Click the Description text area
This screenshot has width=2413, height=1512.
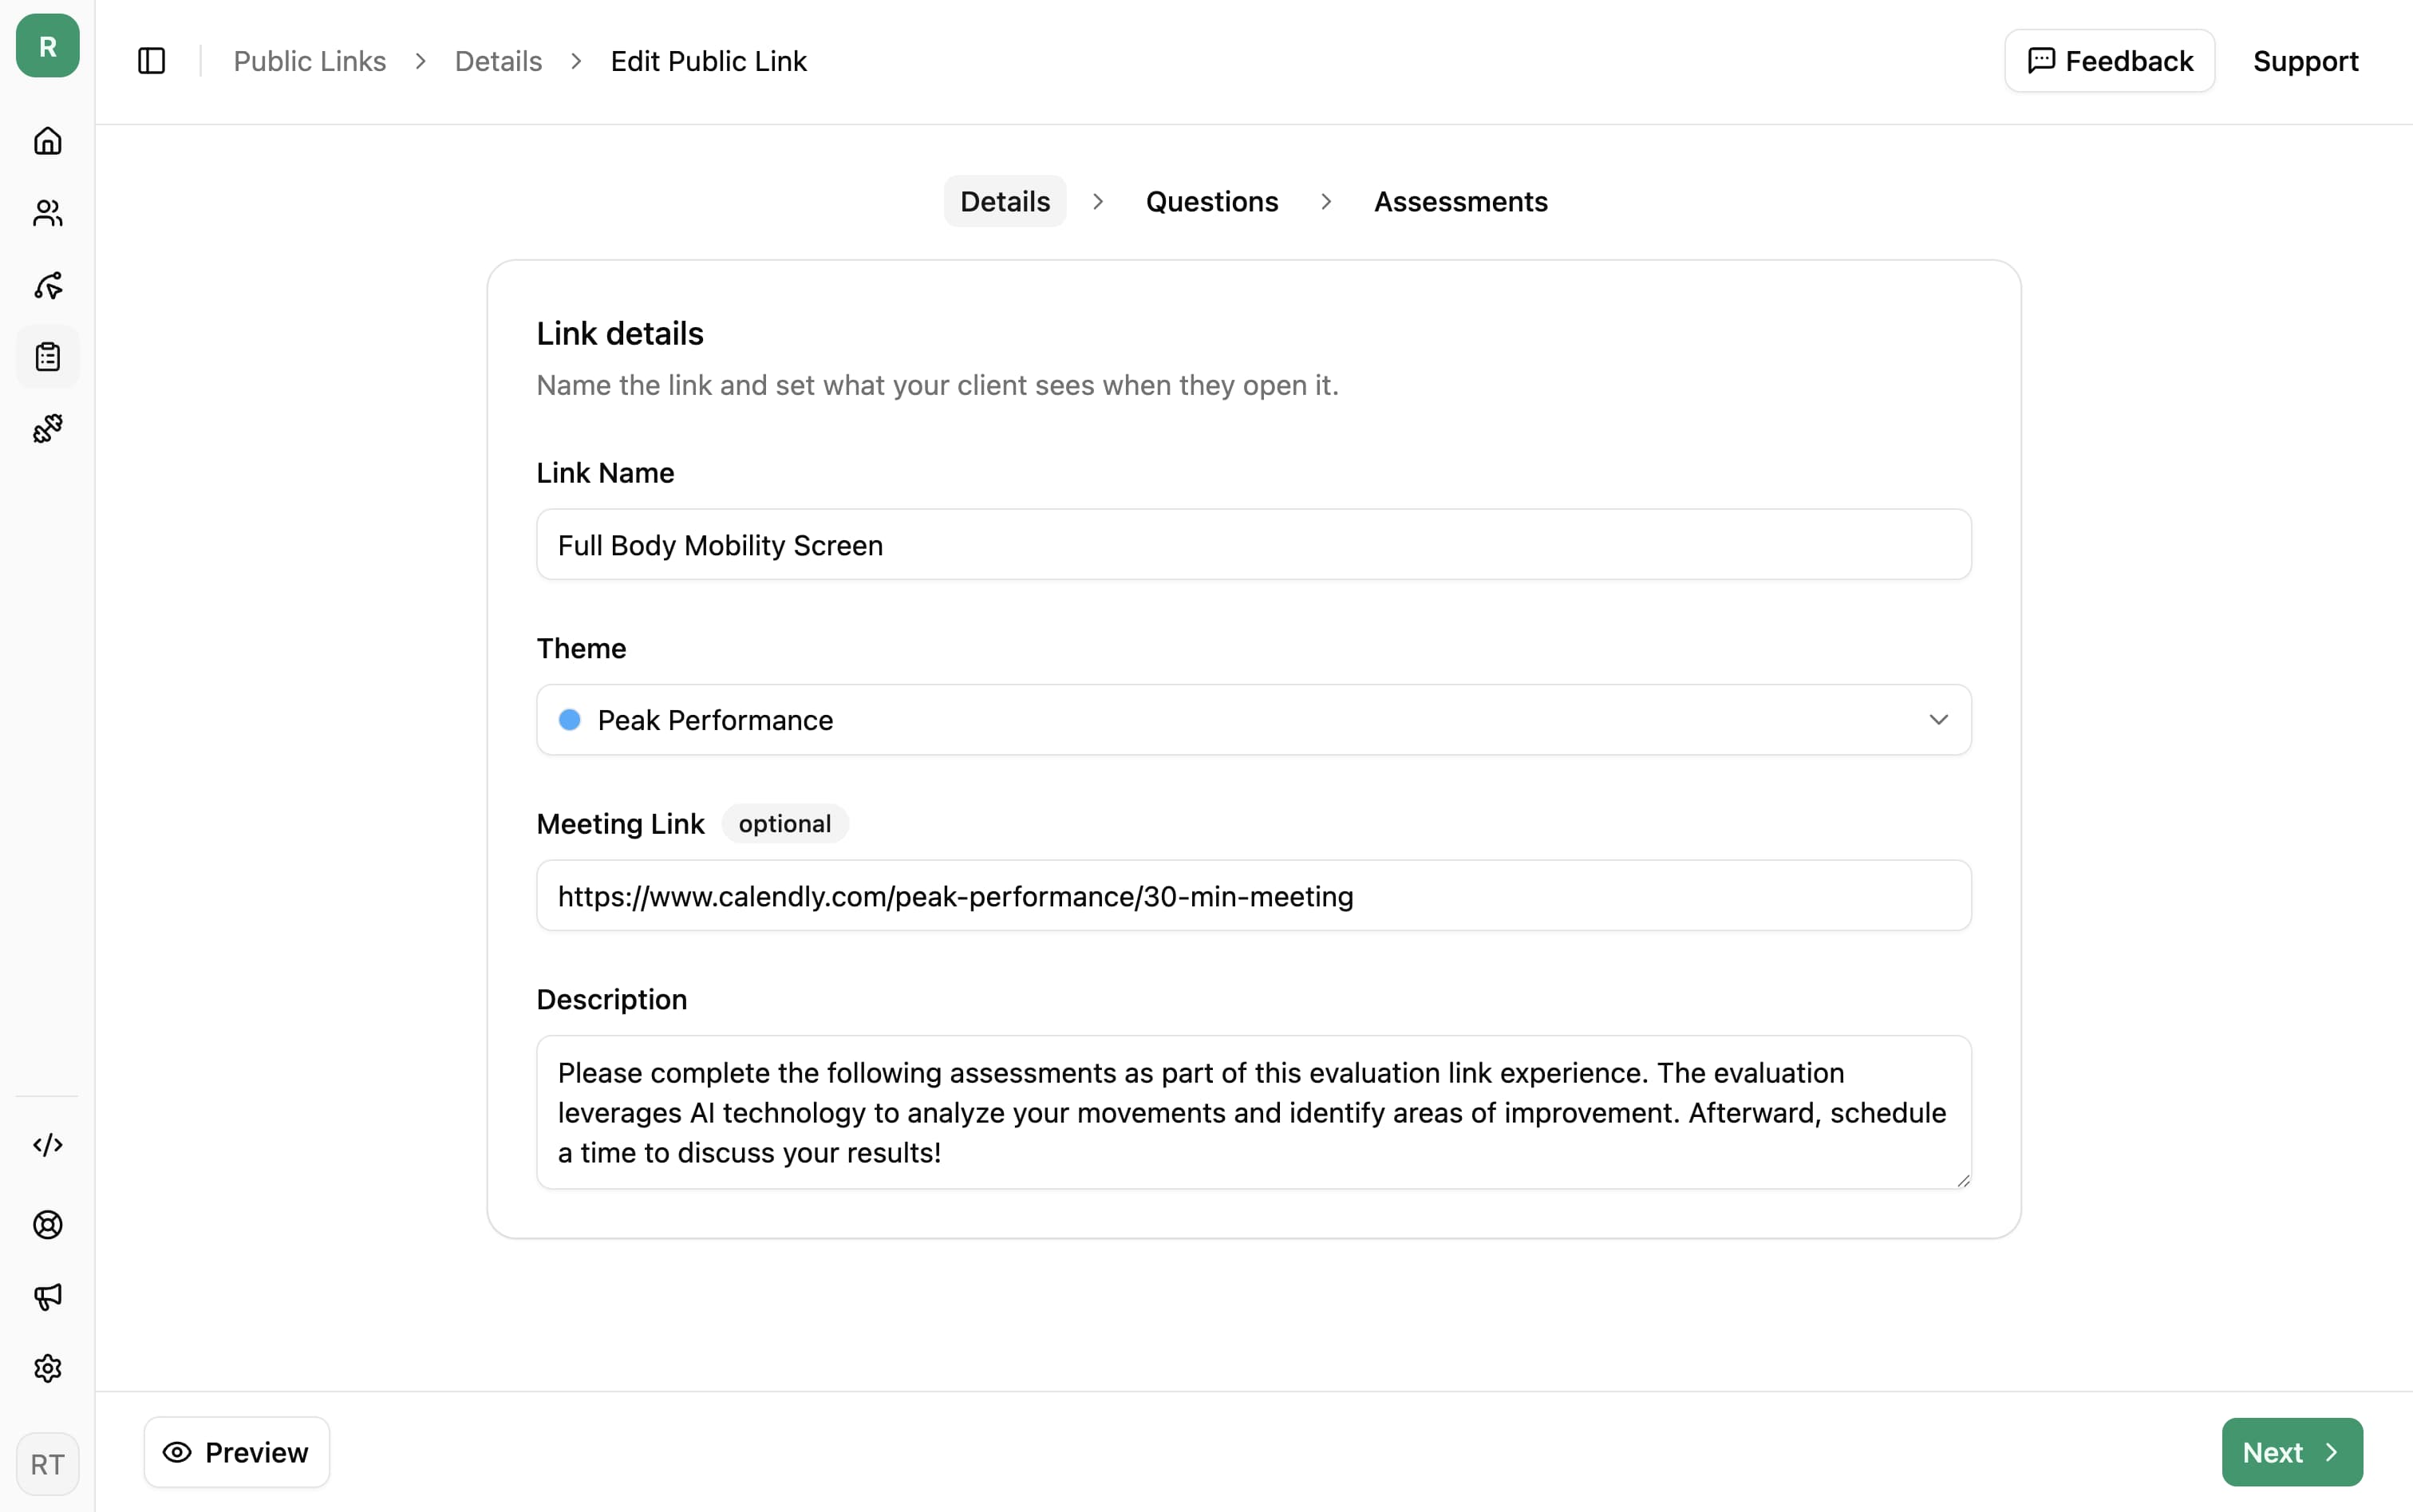[x=1254, y=1112]
